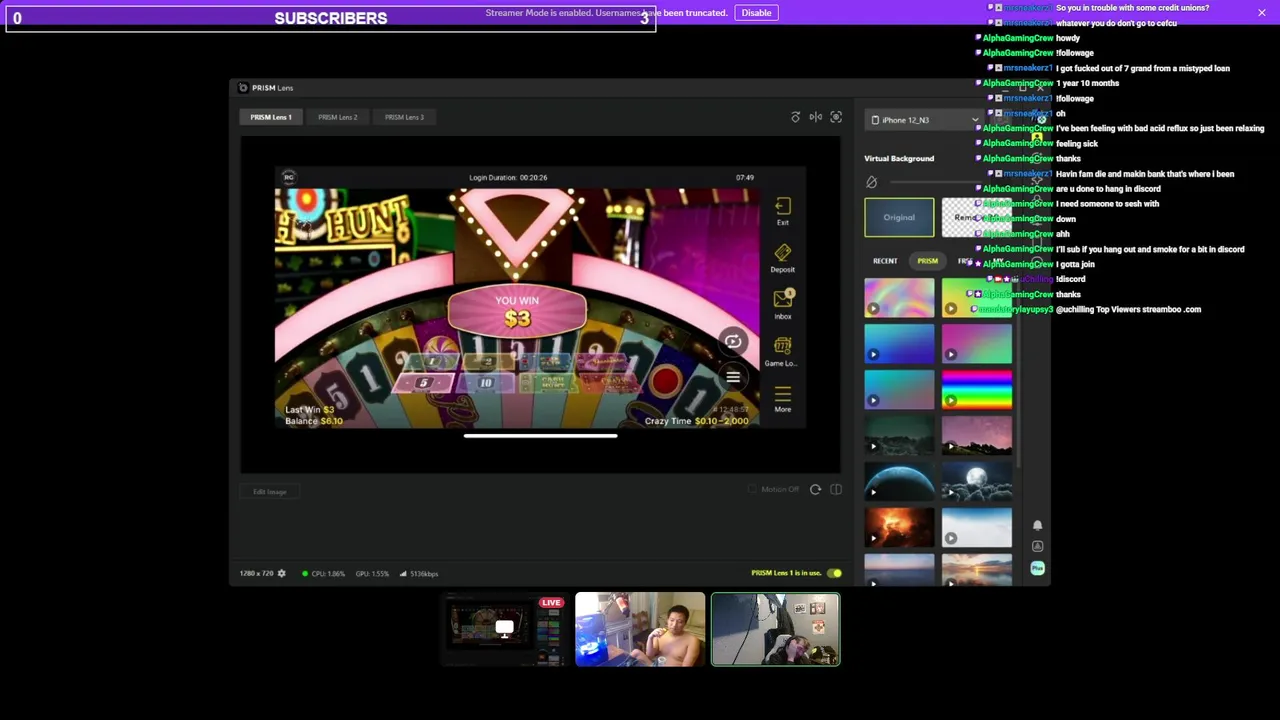
Task: Click the no-background icon under Virtual Background
Action: 871,182
